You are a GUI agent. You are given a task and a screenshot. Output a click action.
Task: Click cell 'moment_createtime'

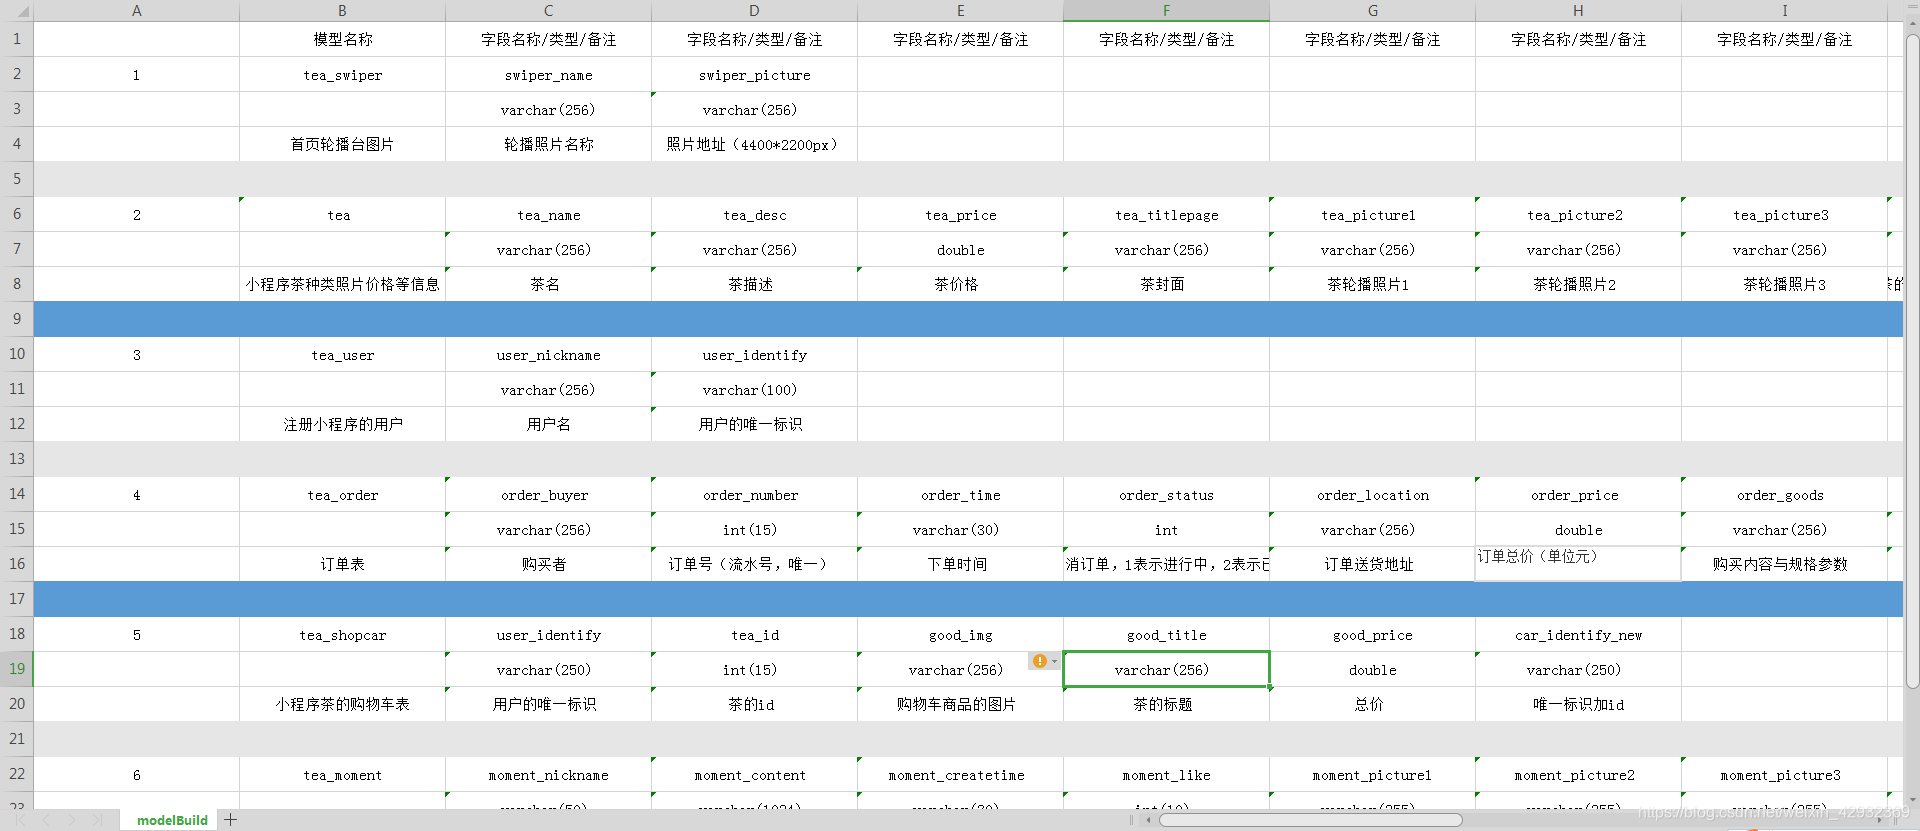click(960, 775)
